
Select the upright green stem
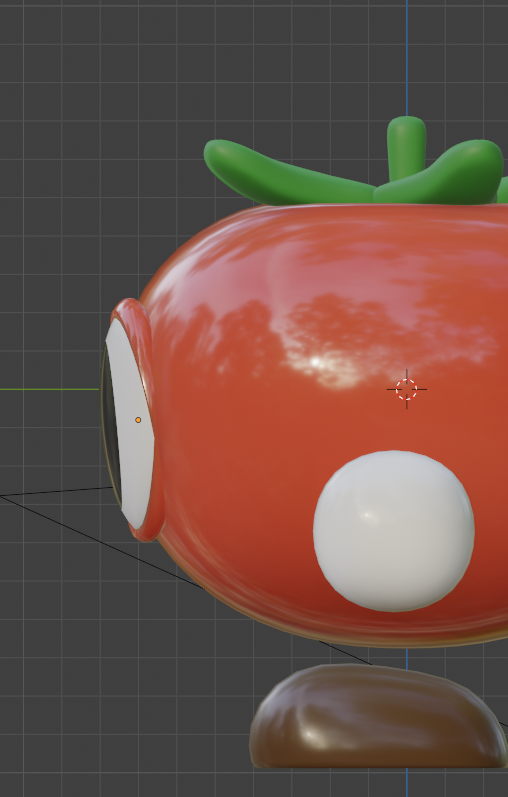tap(406, 147)
